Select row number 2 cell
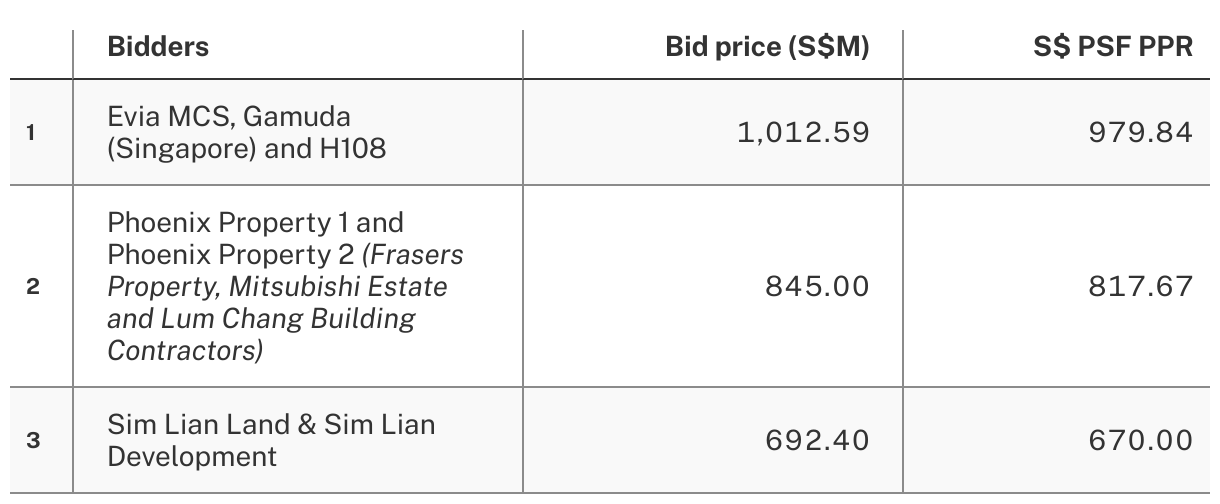The width and height of the screenshot is (1220, 504). [x=33, y=287]
